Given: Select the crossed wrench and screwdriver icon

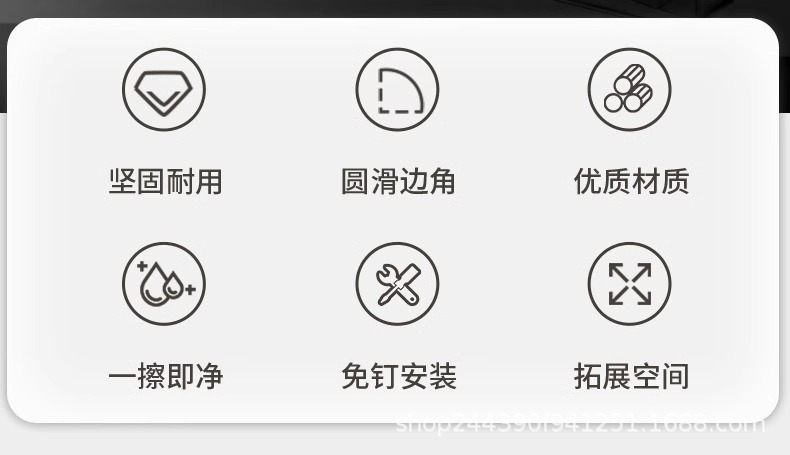Looking at the screenshot, I should pos(397,284).
